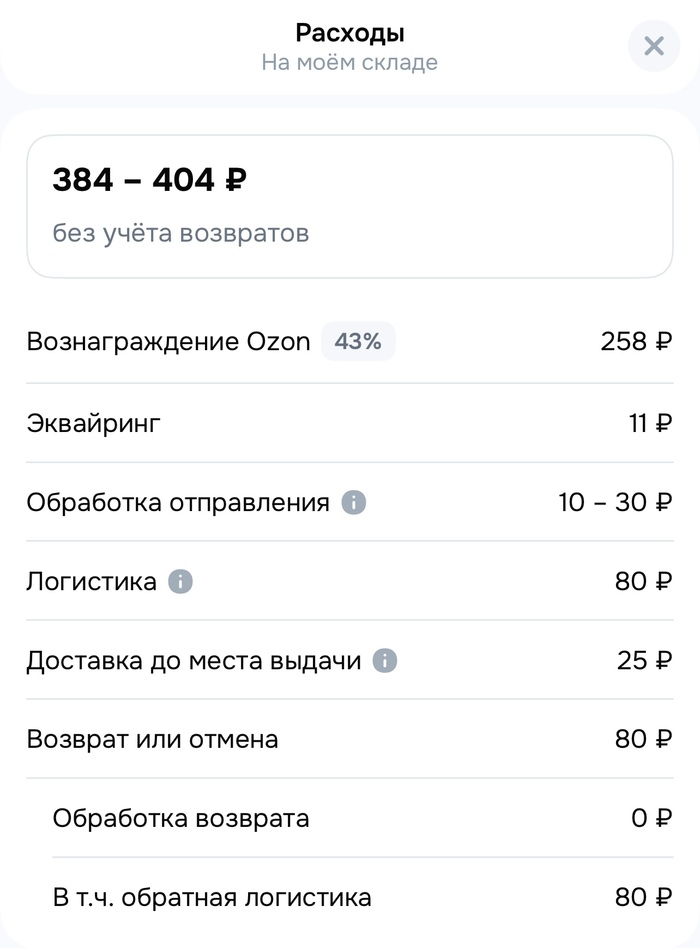Close the Расходы panel with the X button
The height and width of the screenshot is (948, 700).
click(x=654, y=46)
